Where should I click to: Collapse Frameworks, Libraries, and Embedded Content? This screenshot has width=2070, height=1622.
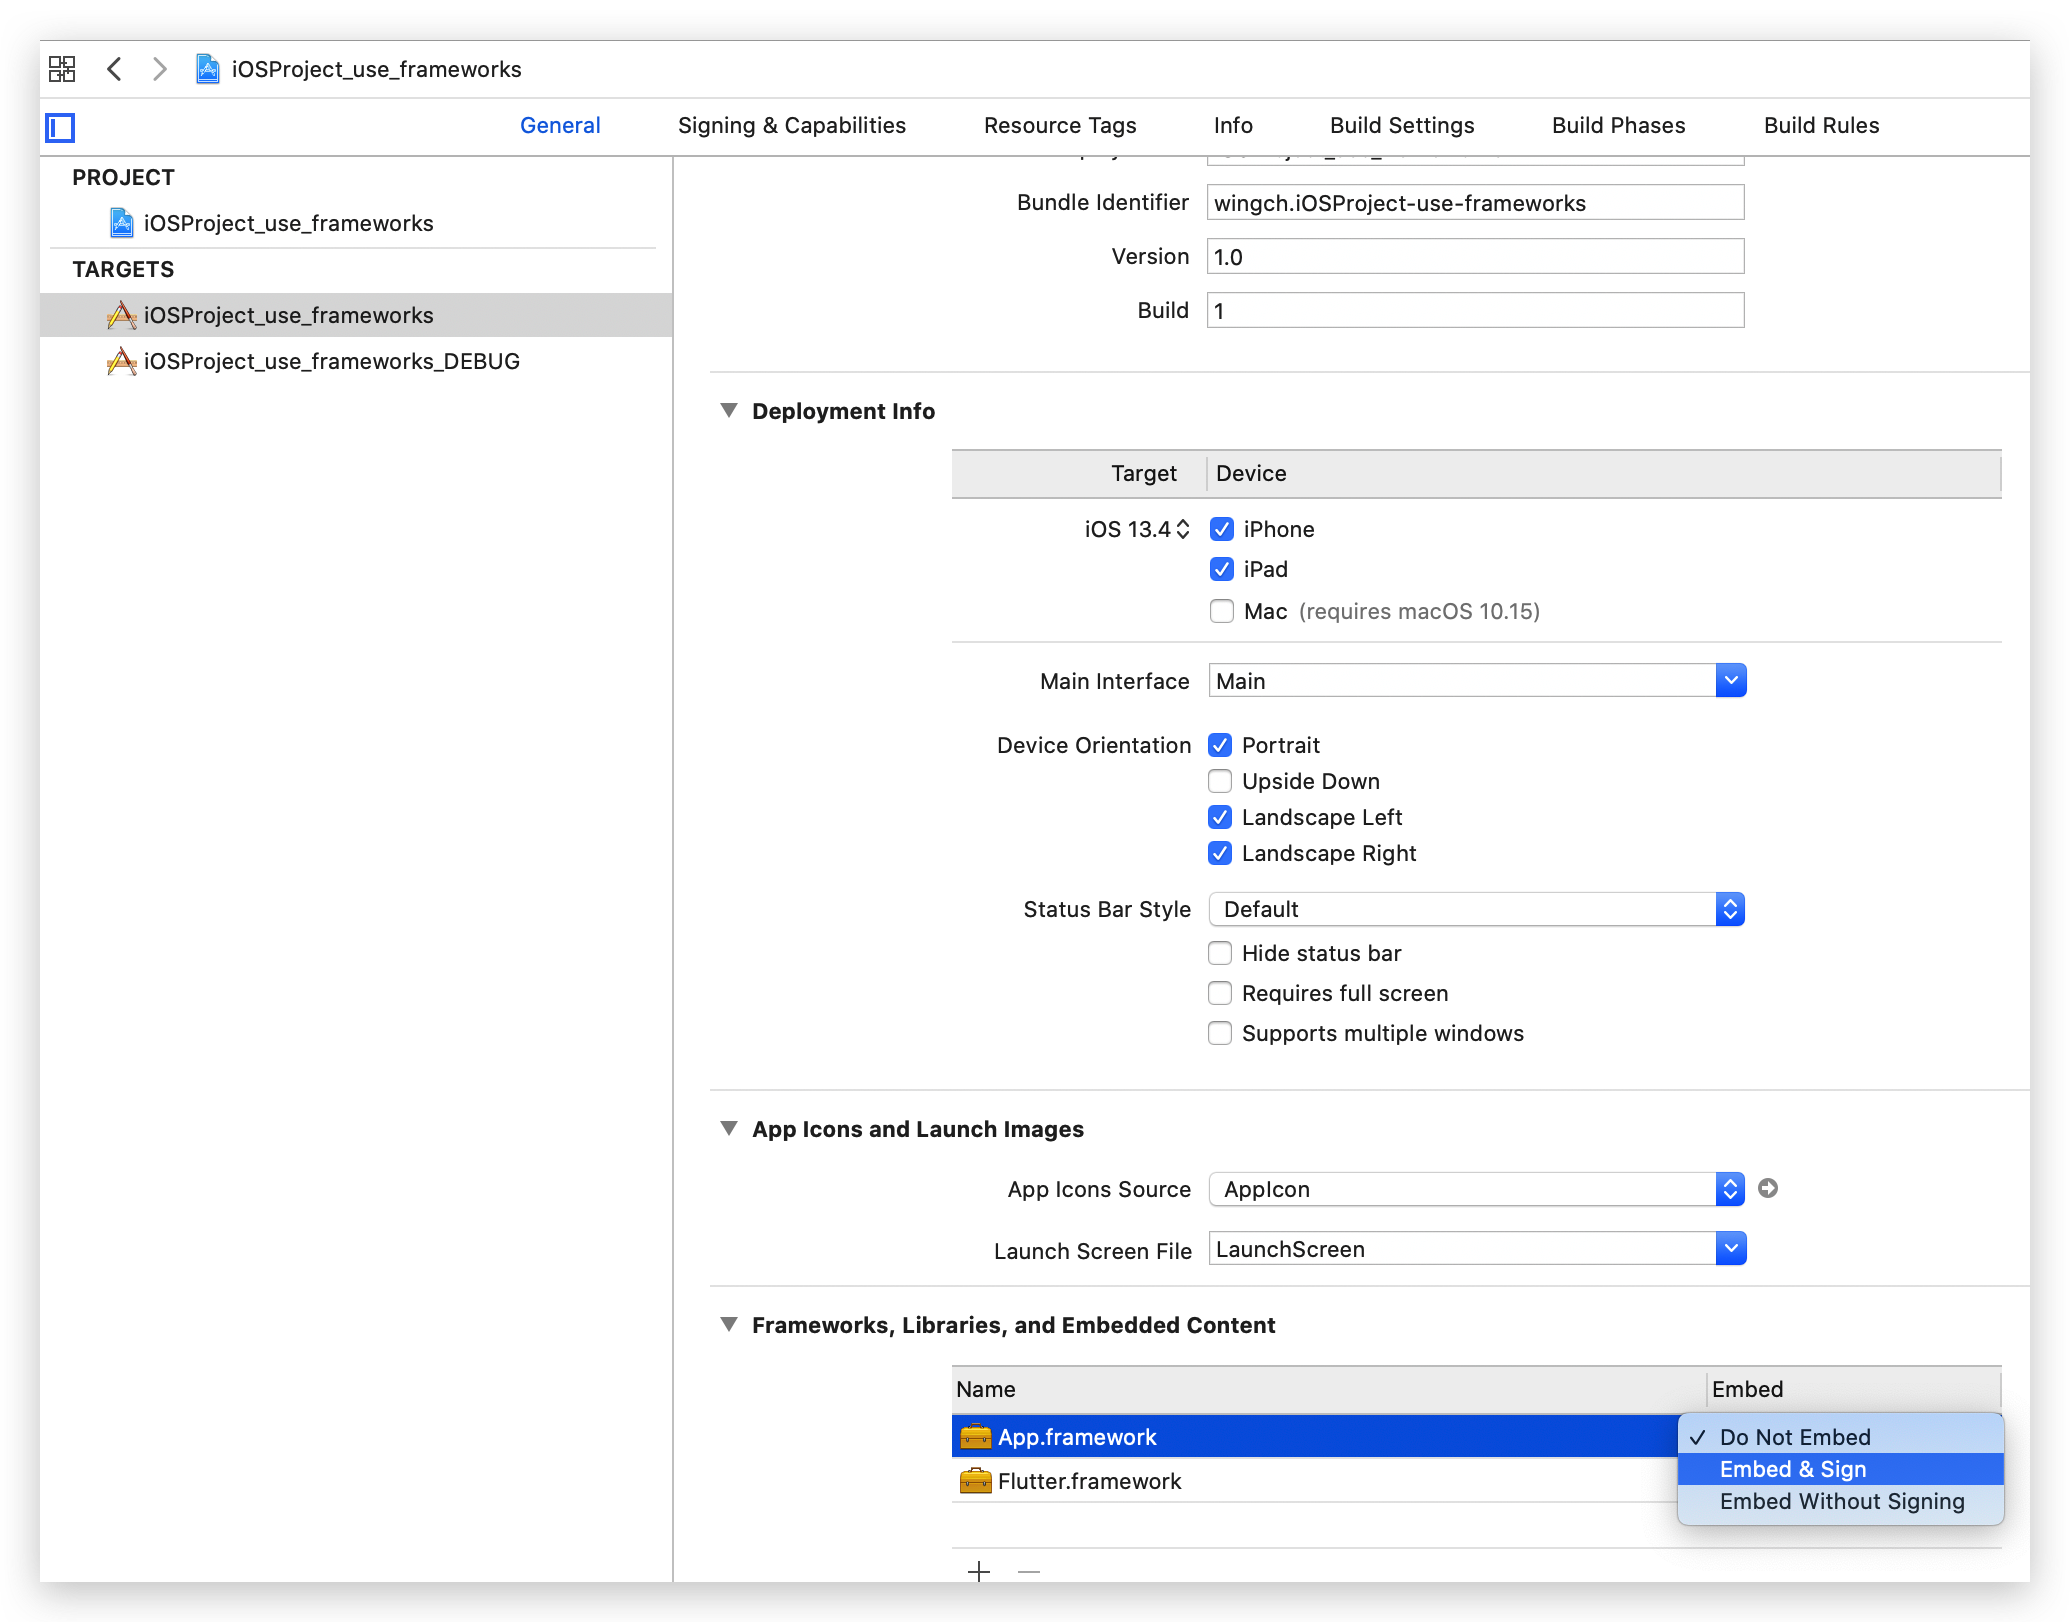tap(729, 1324)
